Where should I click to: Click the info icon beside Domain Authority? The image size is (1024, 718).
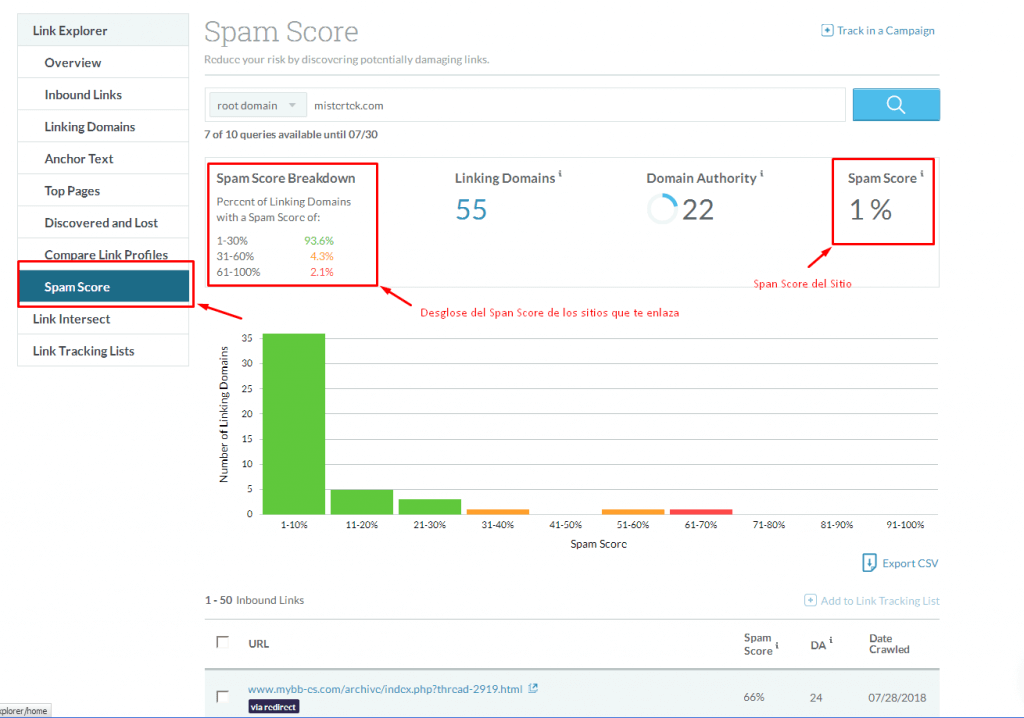pos(762,174)
